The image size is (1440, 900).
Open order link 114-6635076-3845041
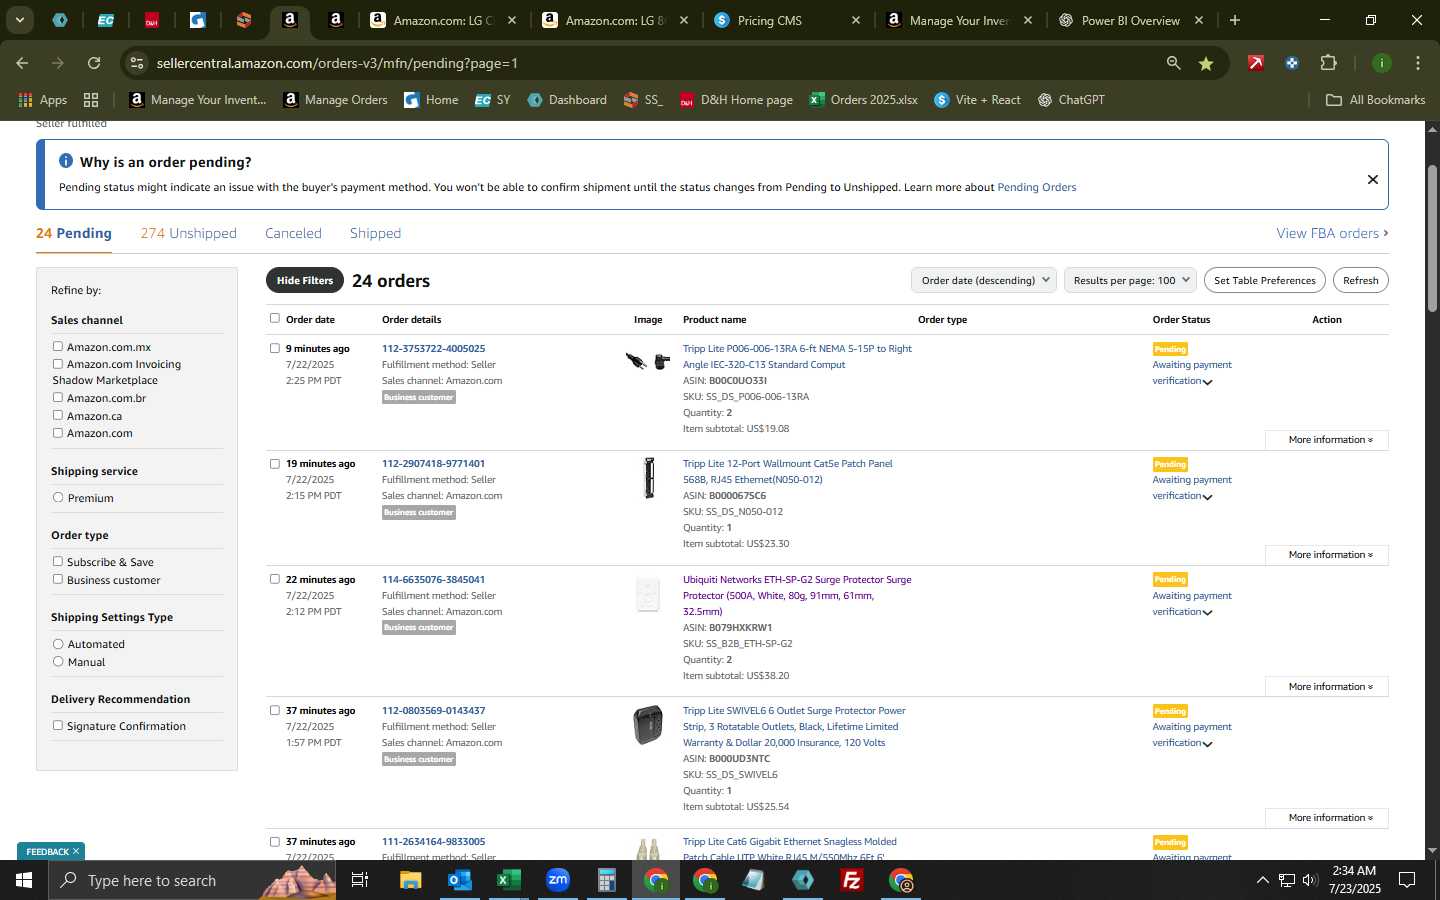click(433, 580)
